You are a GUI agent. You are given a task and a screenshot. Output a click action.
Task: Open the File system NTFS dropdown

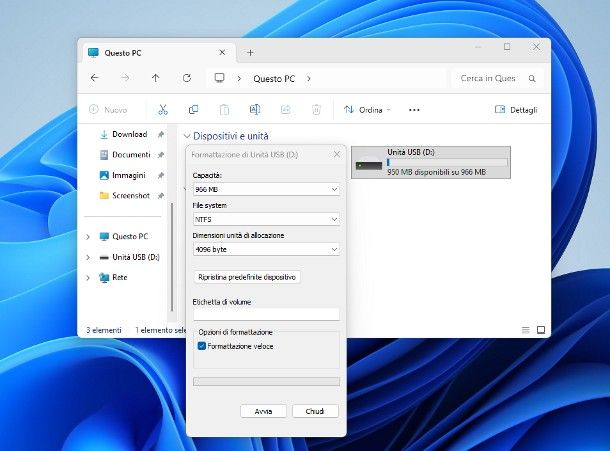(266, 219)
